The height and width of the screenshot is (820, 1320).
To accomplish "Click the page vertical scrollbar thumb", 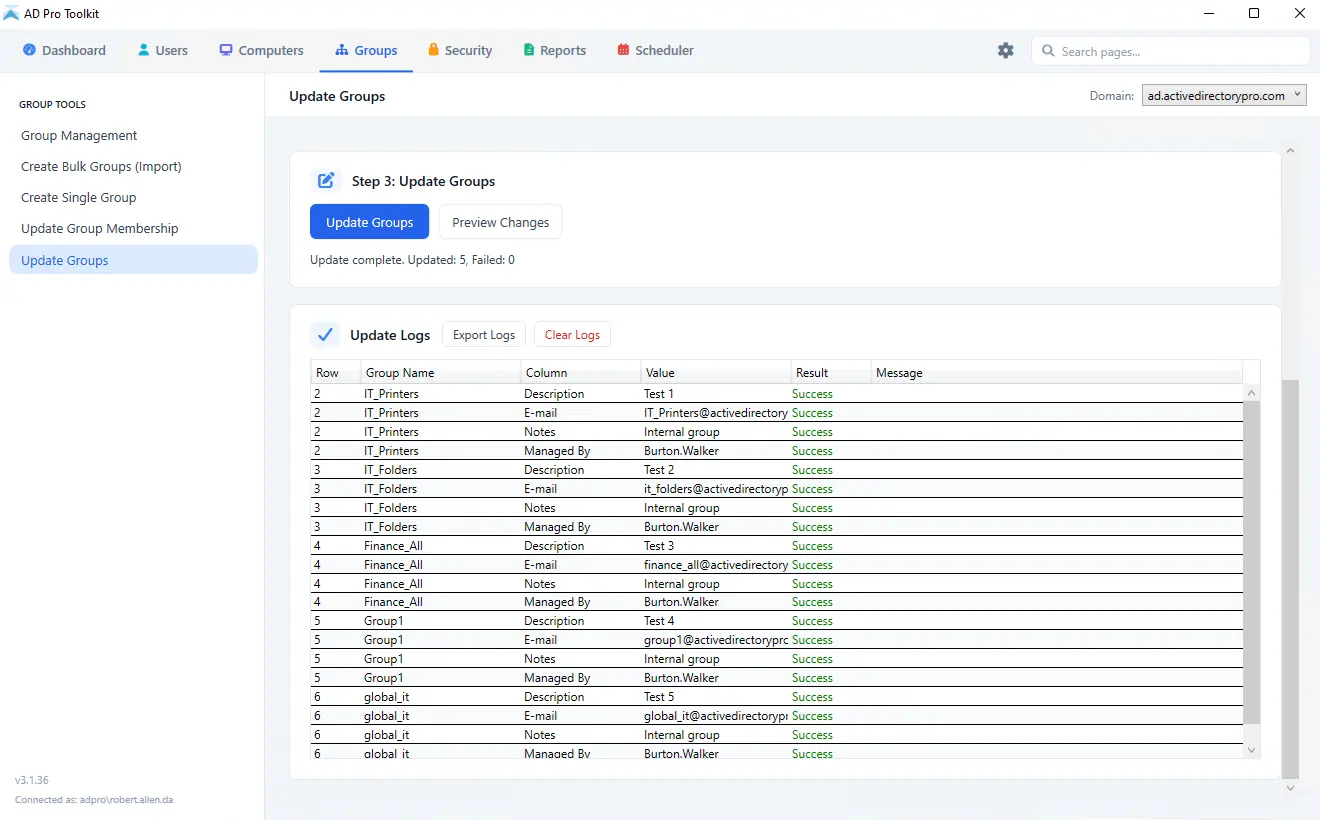I will [x=1290, y=579].
